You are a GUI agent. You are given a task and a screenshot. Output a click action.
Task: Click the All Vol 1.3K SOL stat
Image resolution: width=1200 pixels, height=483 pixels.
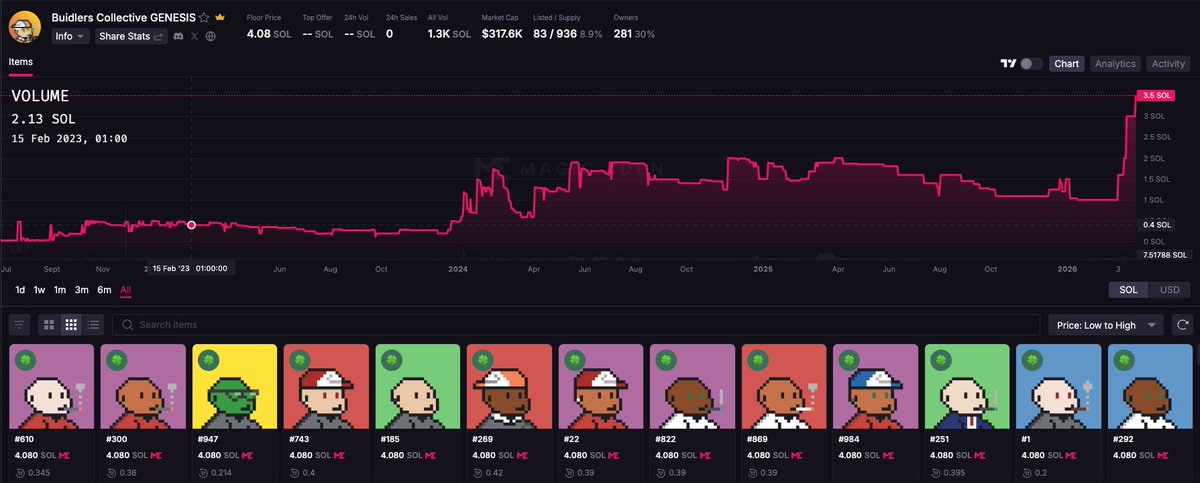click(448, 27)
